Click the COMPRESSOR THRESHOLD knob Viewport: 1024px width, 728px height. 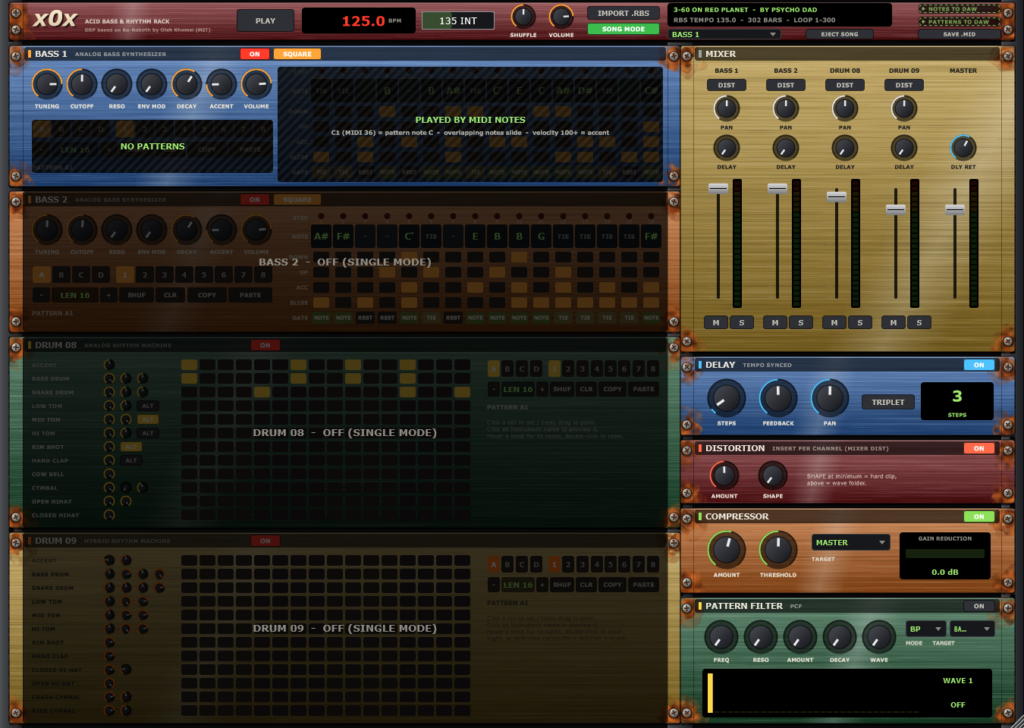coord(778,550)
